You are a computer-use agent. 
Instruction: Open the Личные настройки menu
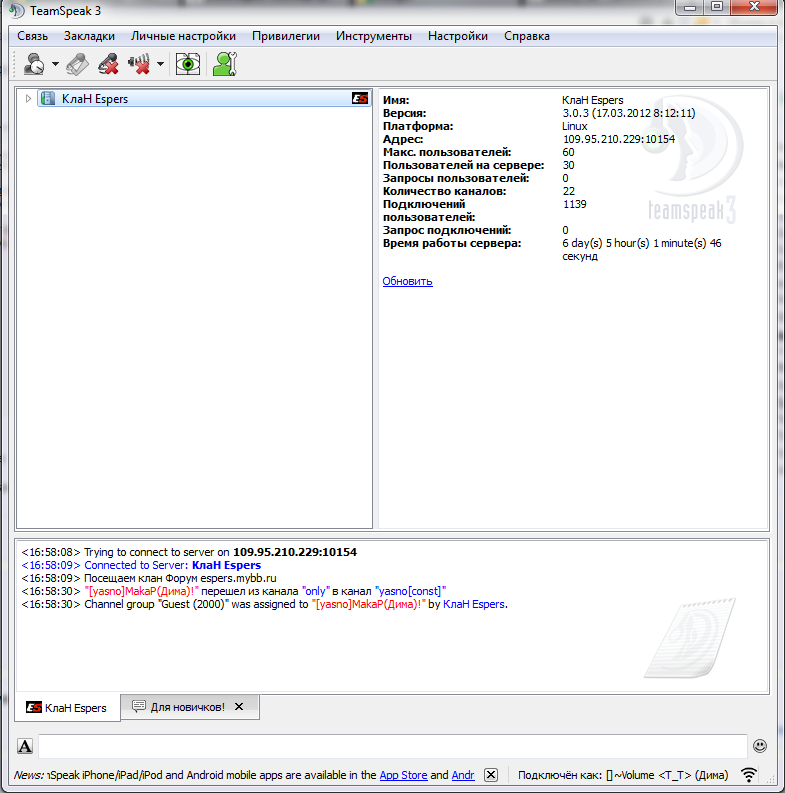[183, 36]
